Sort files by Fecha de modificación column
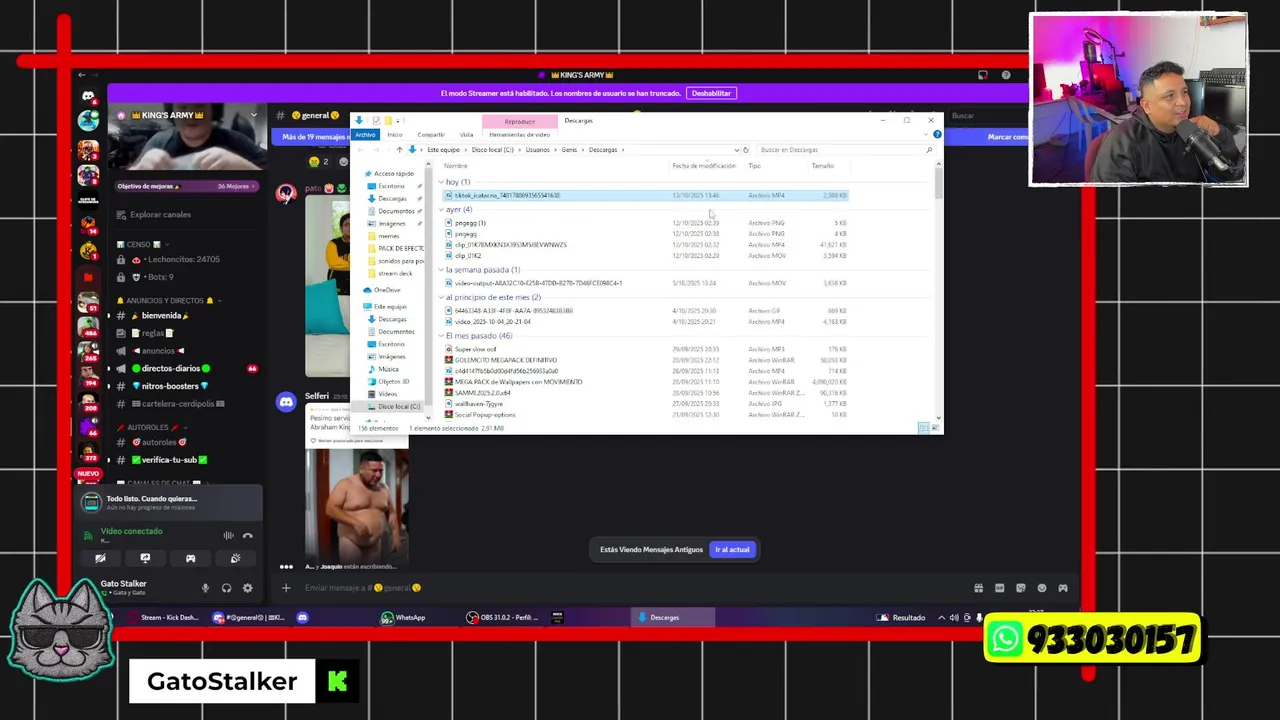 pos(705,166)
